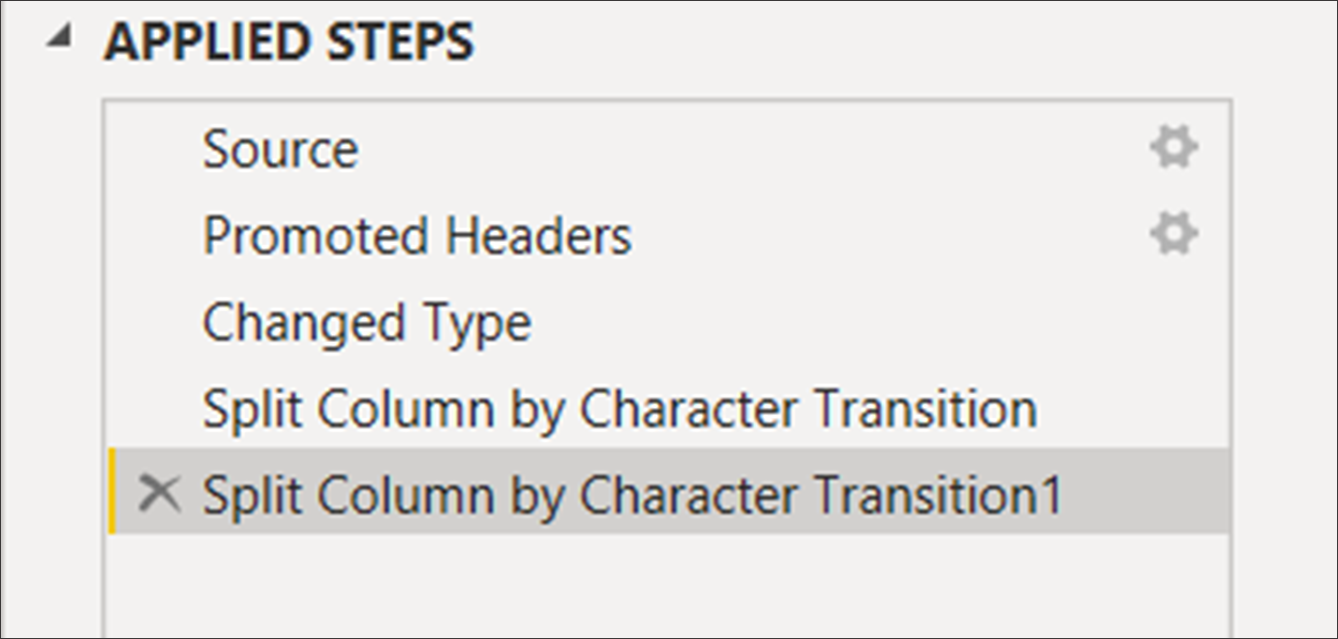
Task: Select Split Column by Character Transition step
Action: point(619,409)
